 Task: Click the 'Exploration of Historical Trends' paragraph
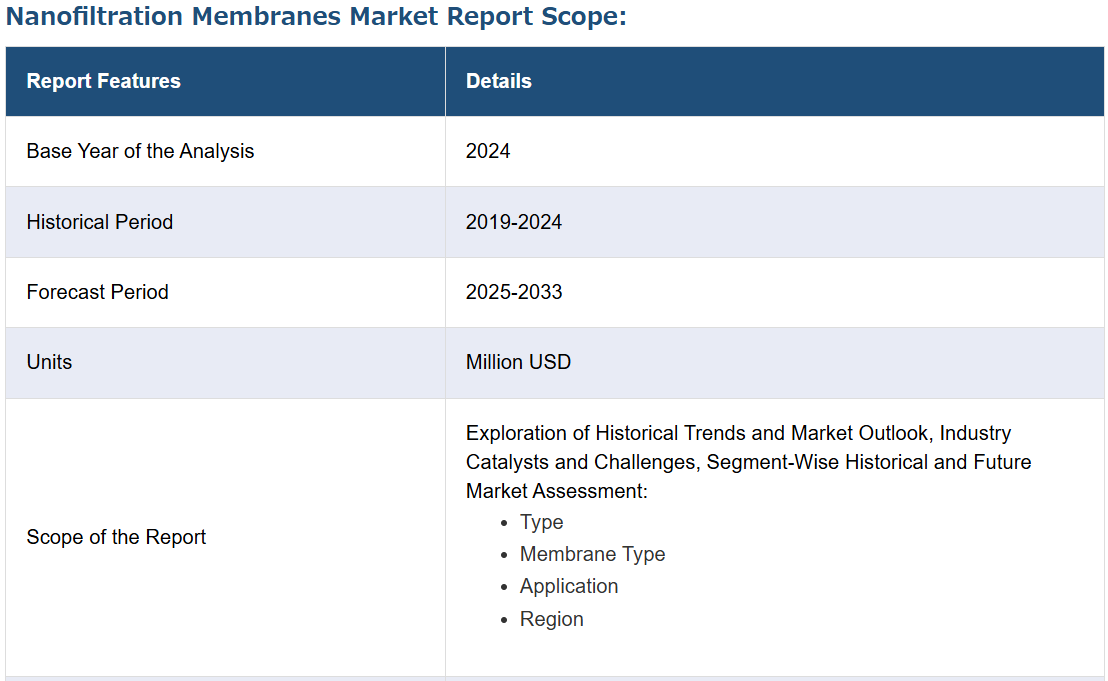pos(748,462)
